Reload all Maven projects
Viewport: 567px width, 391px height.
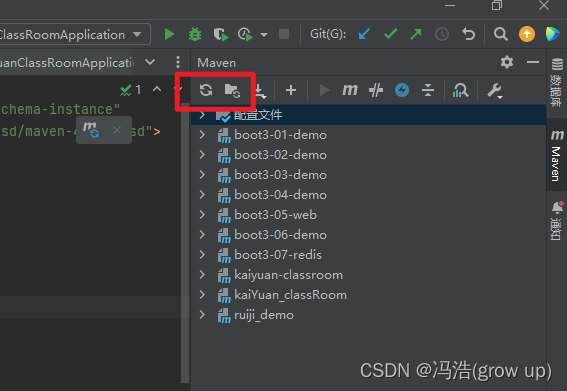pos(206,90)
